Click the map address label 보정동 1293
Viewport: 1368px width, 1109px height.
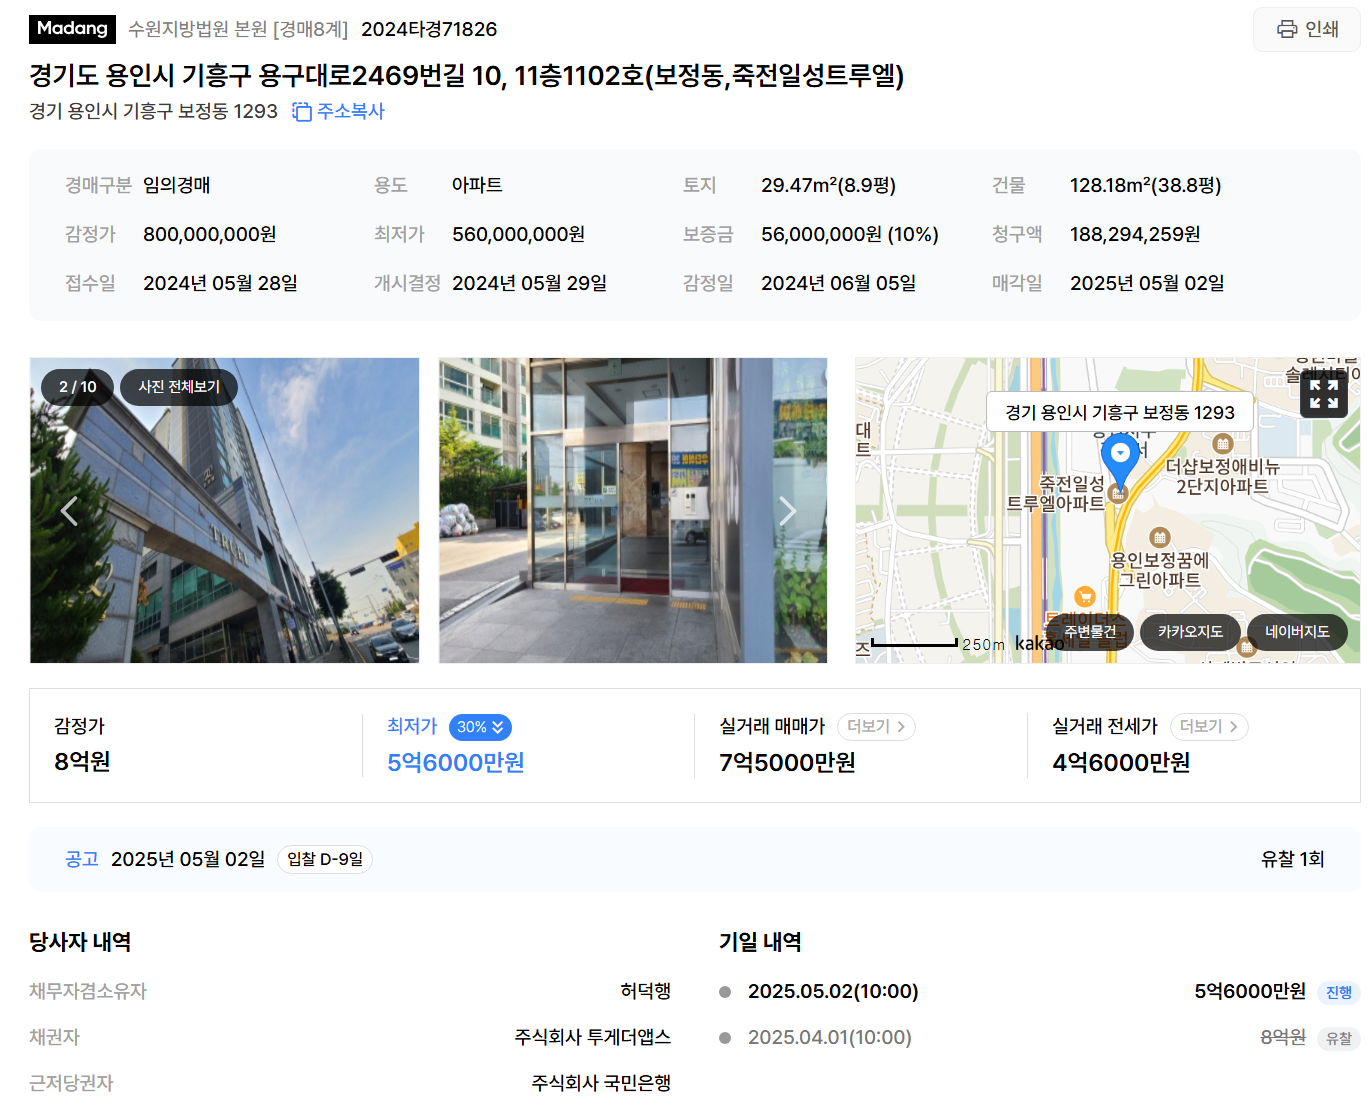(1120, 412)
